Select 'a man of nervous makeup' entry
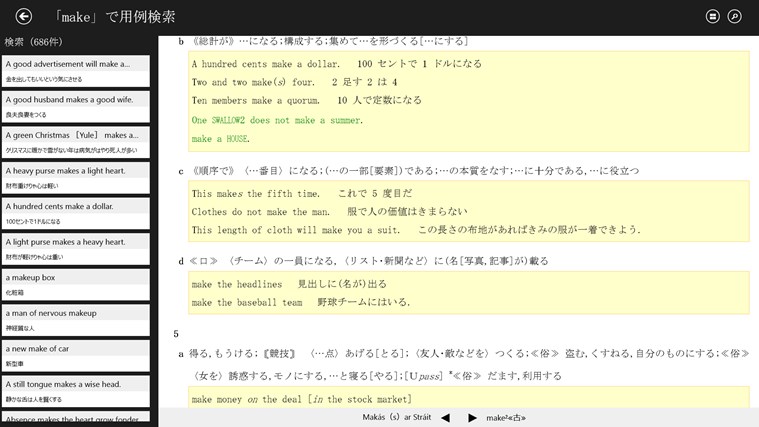The width and height of the screenshot is (759, 427). coord(77,319)
